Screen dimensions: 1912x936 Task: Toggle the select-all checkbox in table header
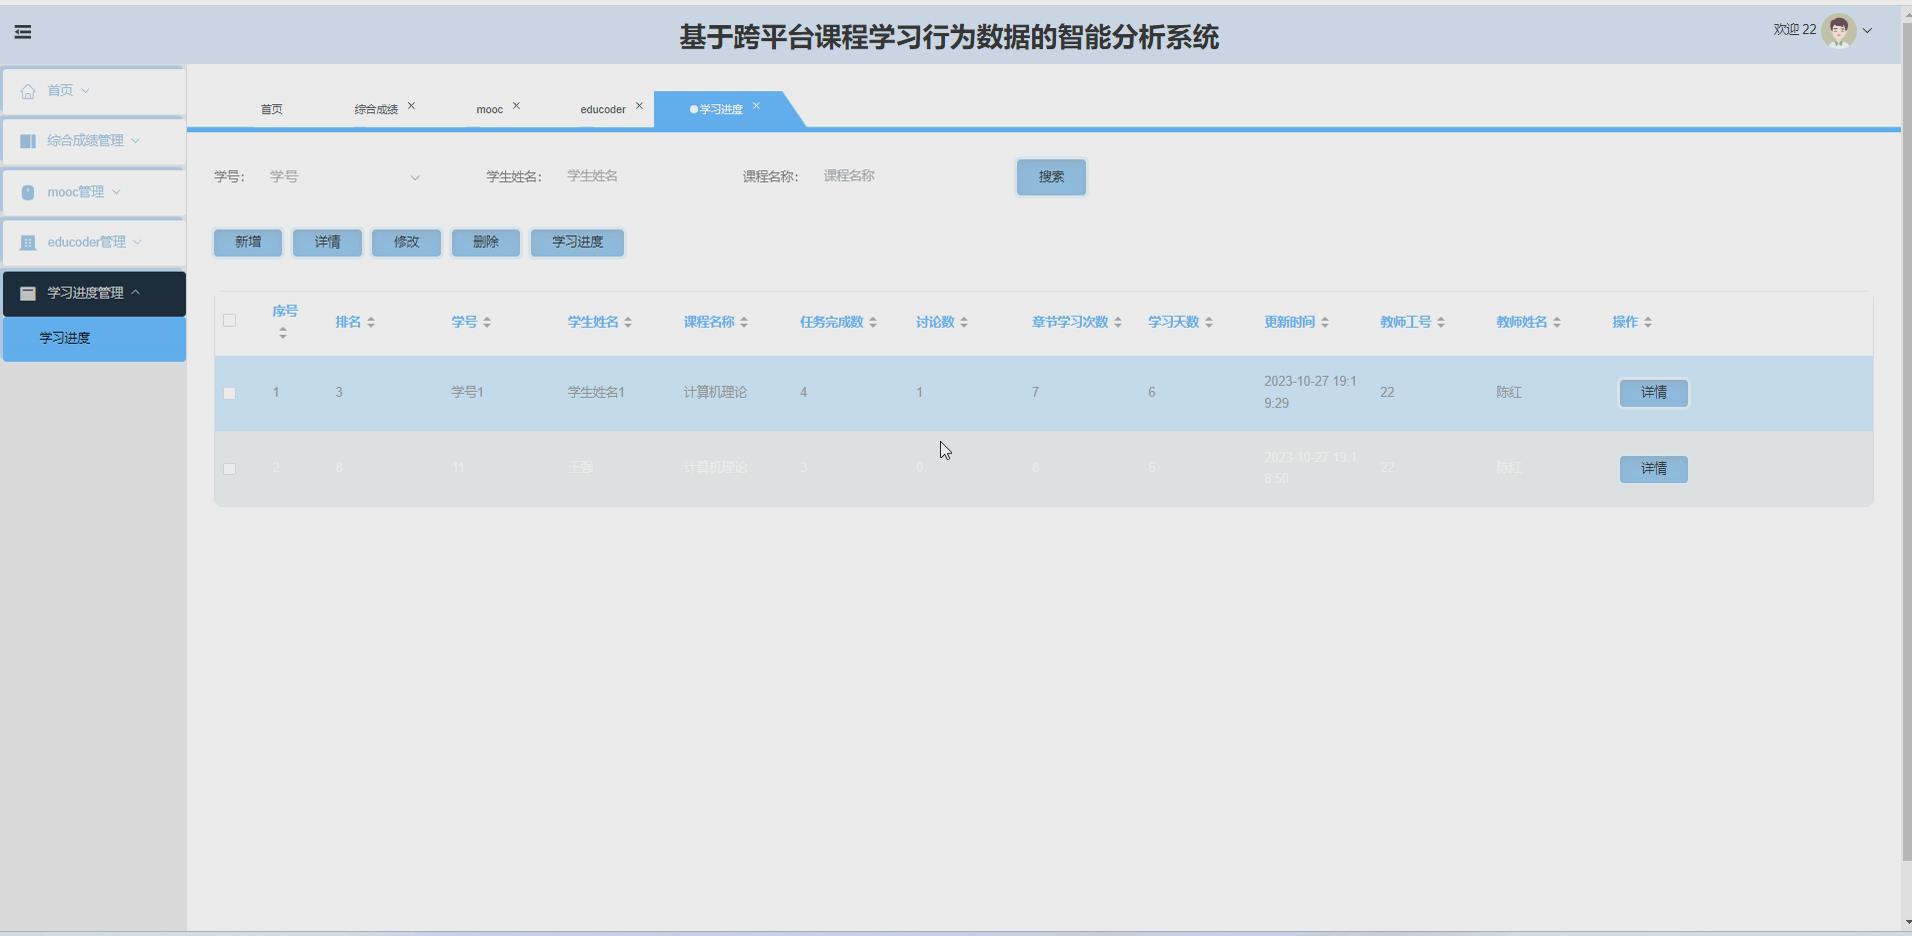229,320
